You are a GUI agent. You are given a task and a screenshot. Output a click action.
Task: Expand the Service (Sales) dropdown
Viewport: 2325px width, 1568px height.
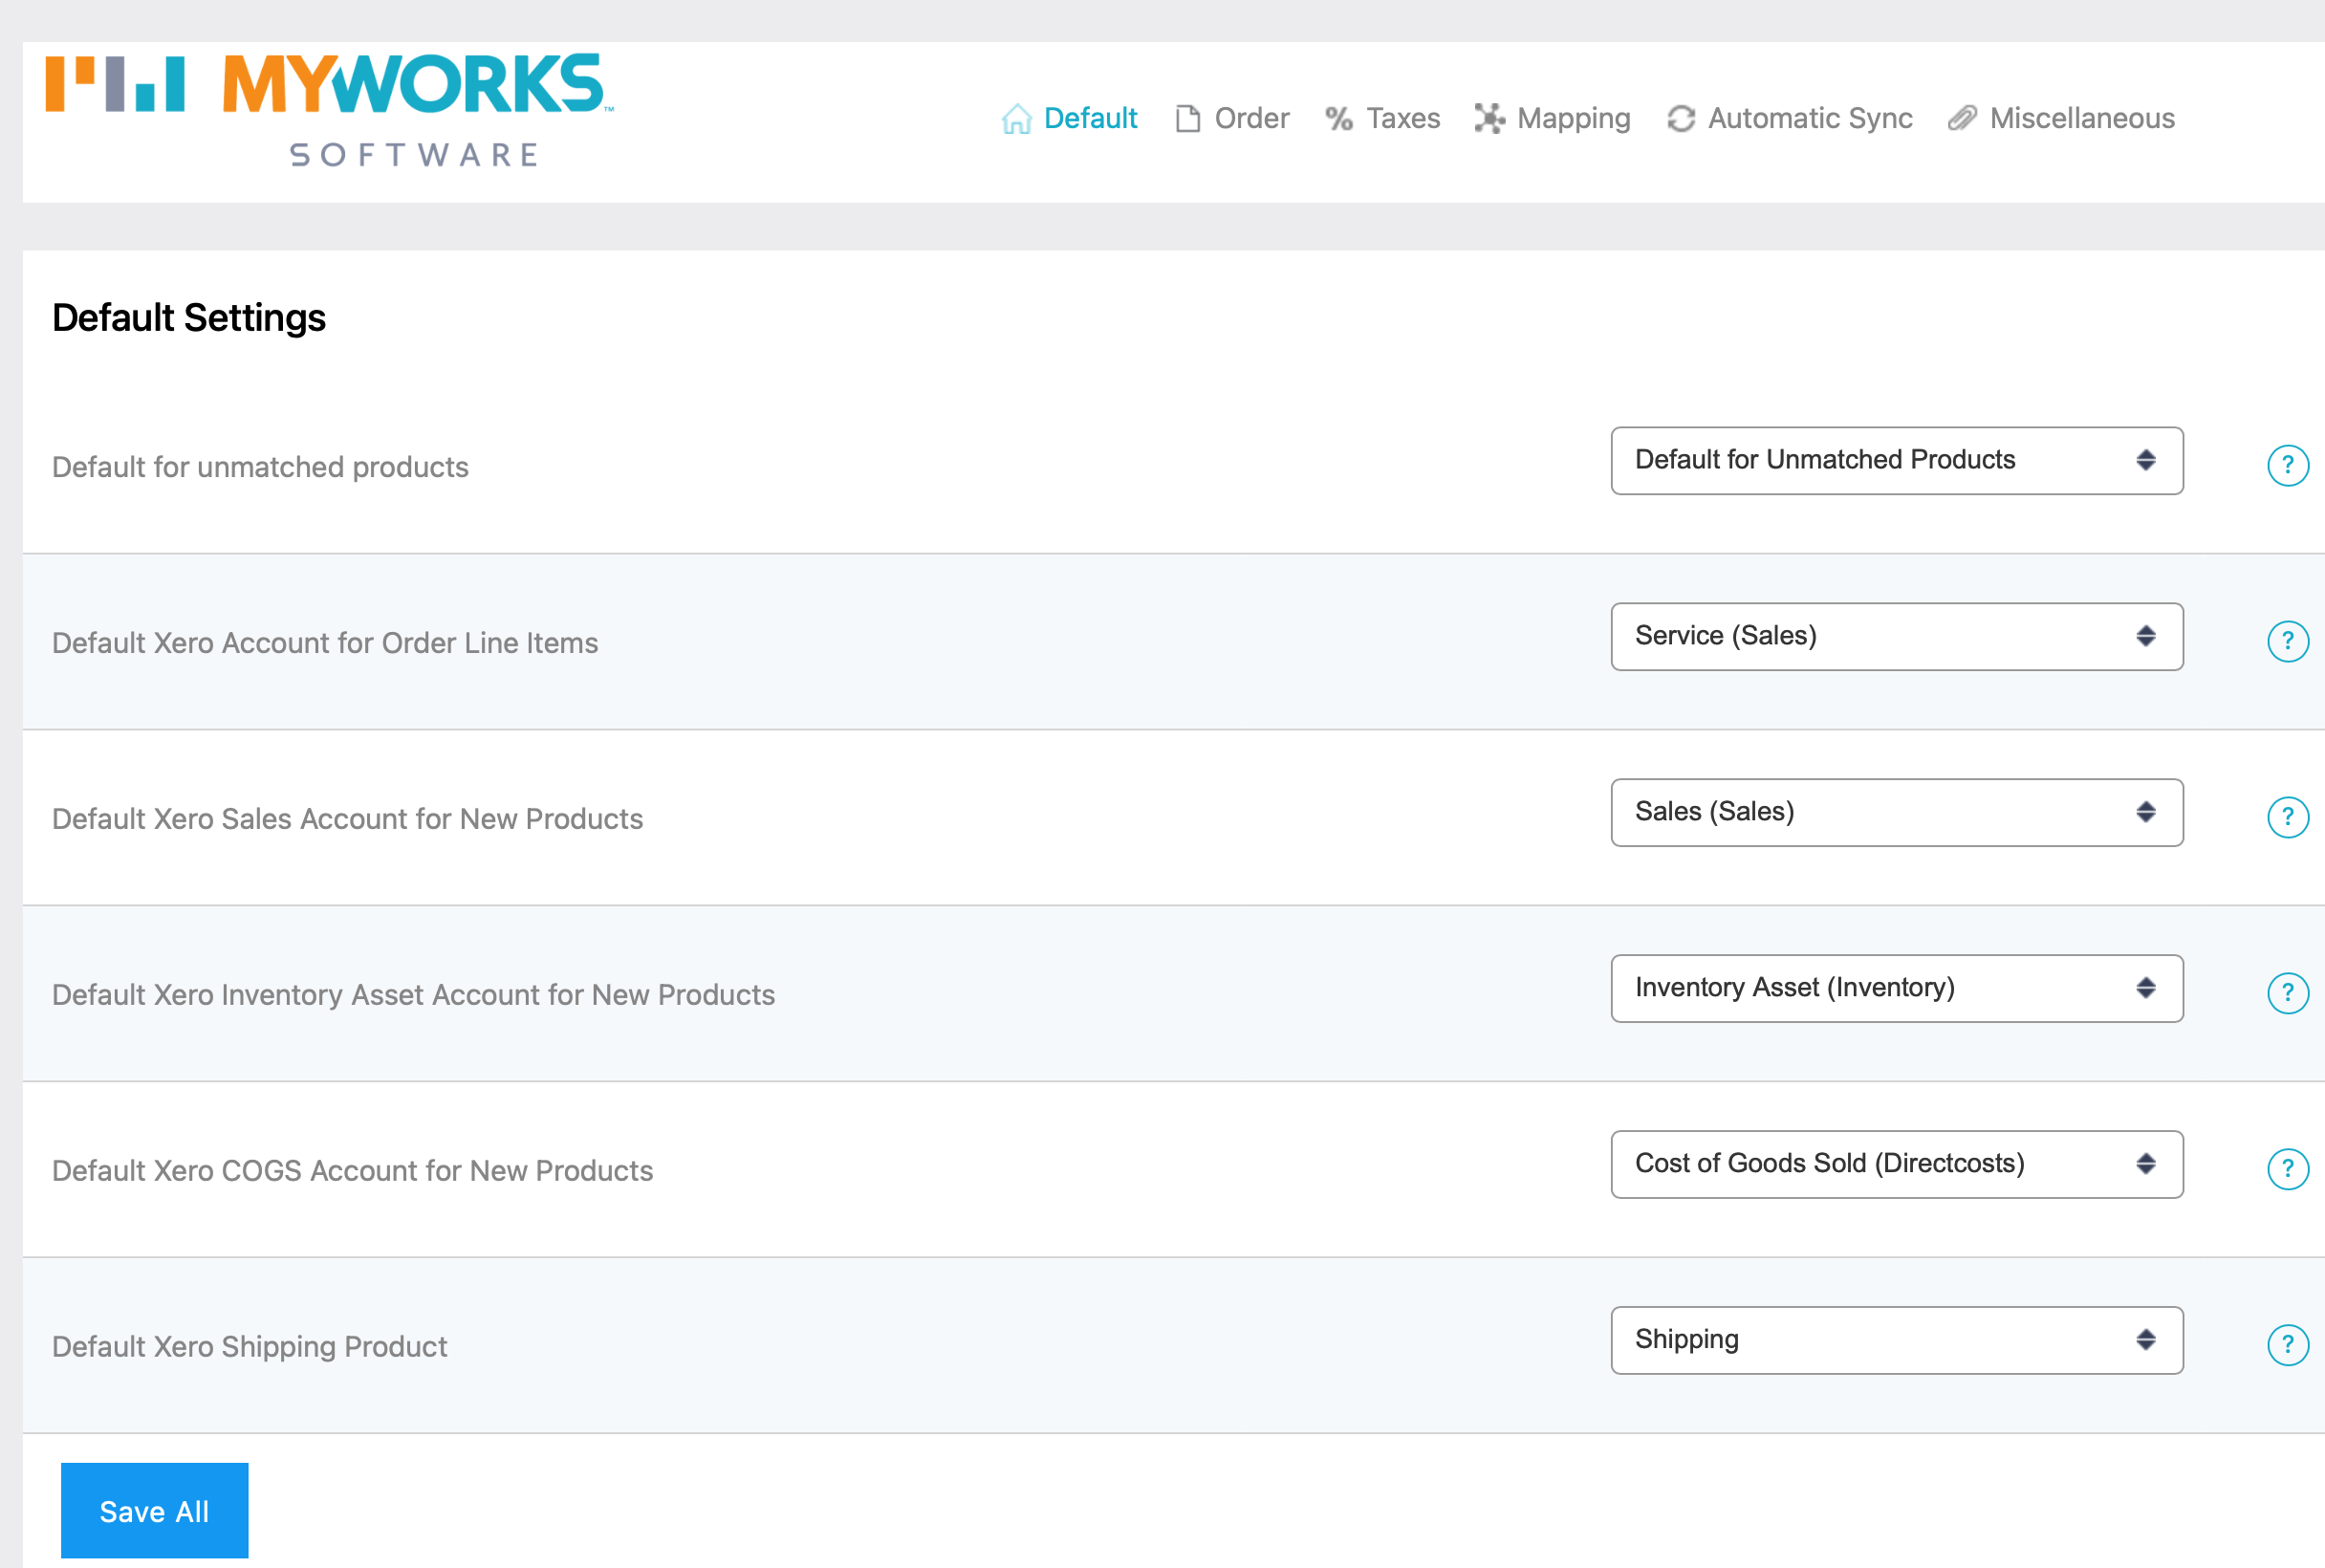[x=1897, y=637]
